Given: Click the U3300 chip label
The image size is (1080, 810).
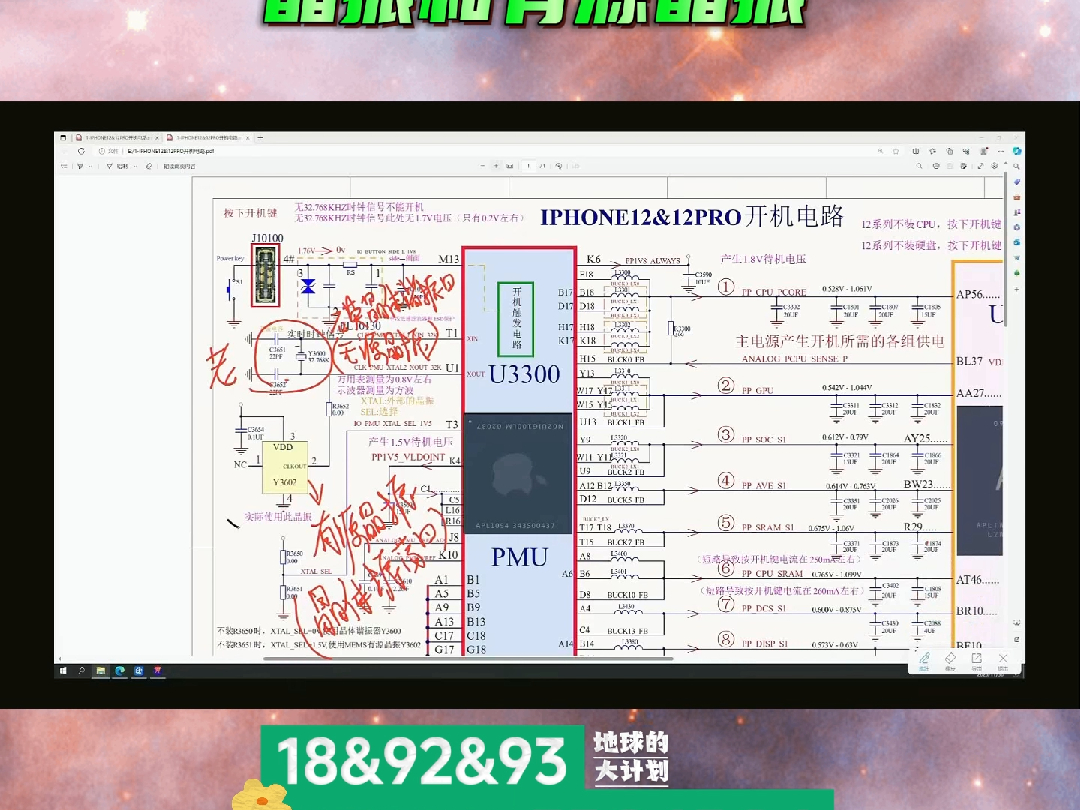Looking at the screenshot, I should 524,374.
